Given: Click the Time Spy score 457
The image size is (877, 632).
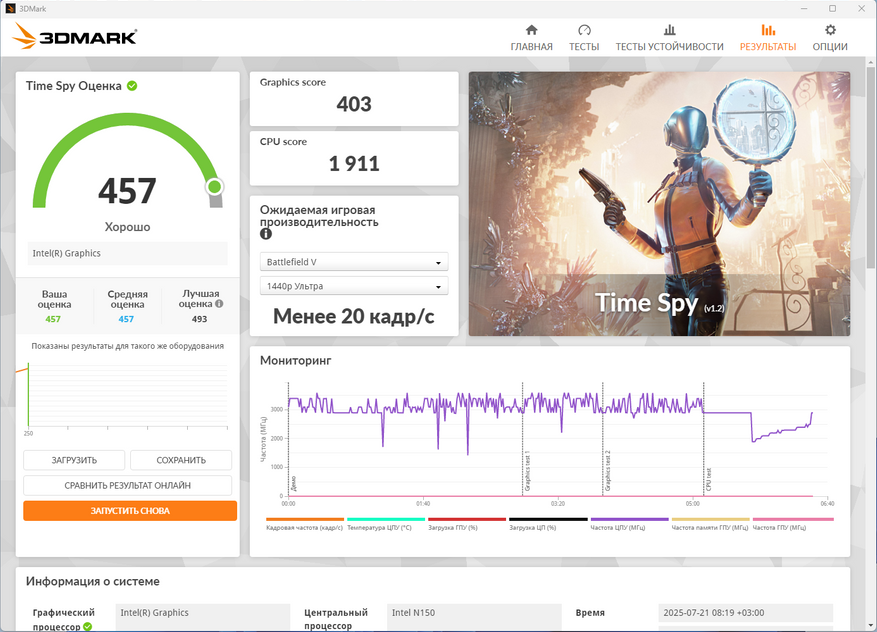Looking at the screenshot, I should click(127, 191).
